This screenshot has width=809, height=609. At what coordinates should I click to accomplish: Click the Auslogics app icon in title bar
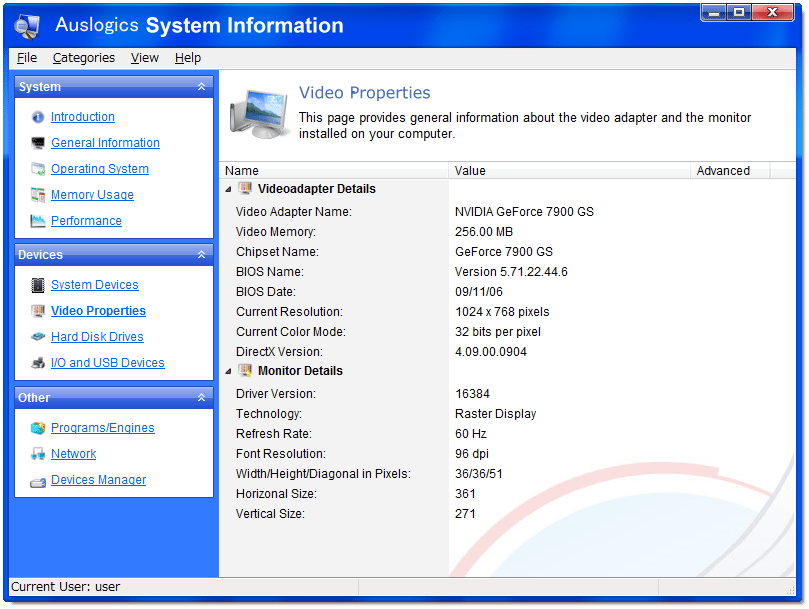pyautogui.click(x=27, y=26)
